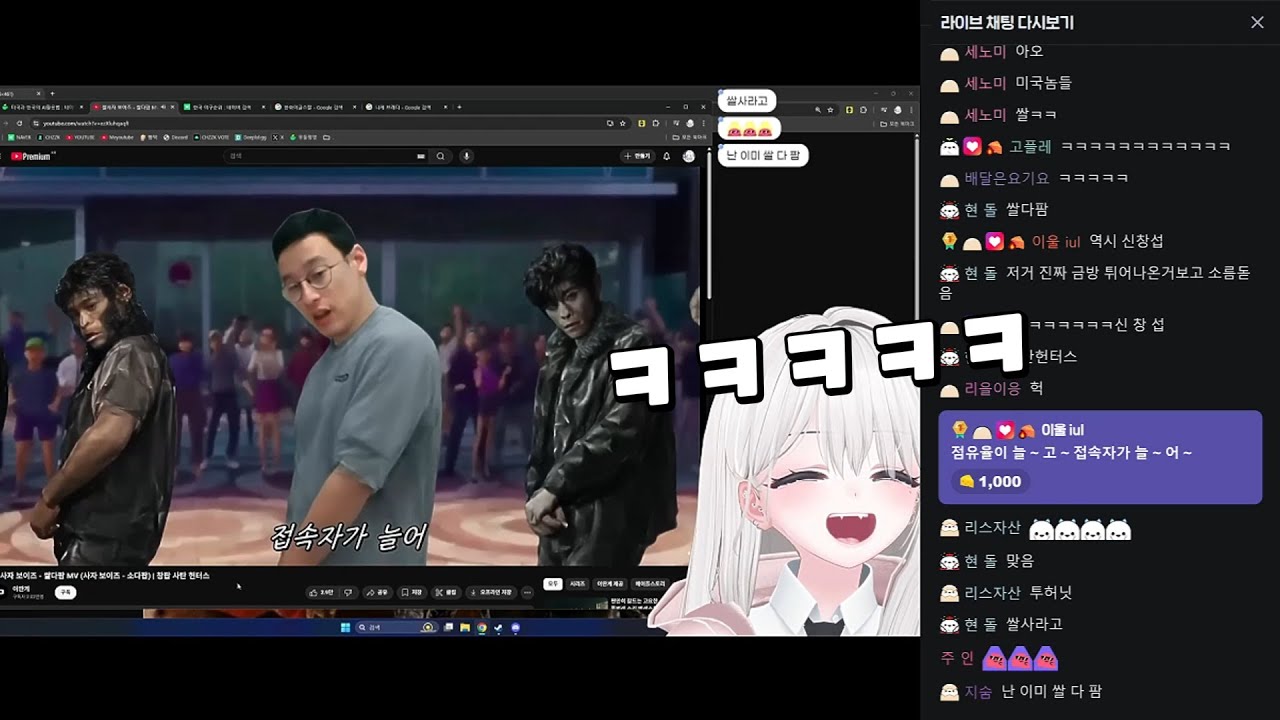The height and width of the screenshot is (720, 1280).
Task: Select the 시리즈 filter chip
Action: (x=577, y=583)
